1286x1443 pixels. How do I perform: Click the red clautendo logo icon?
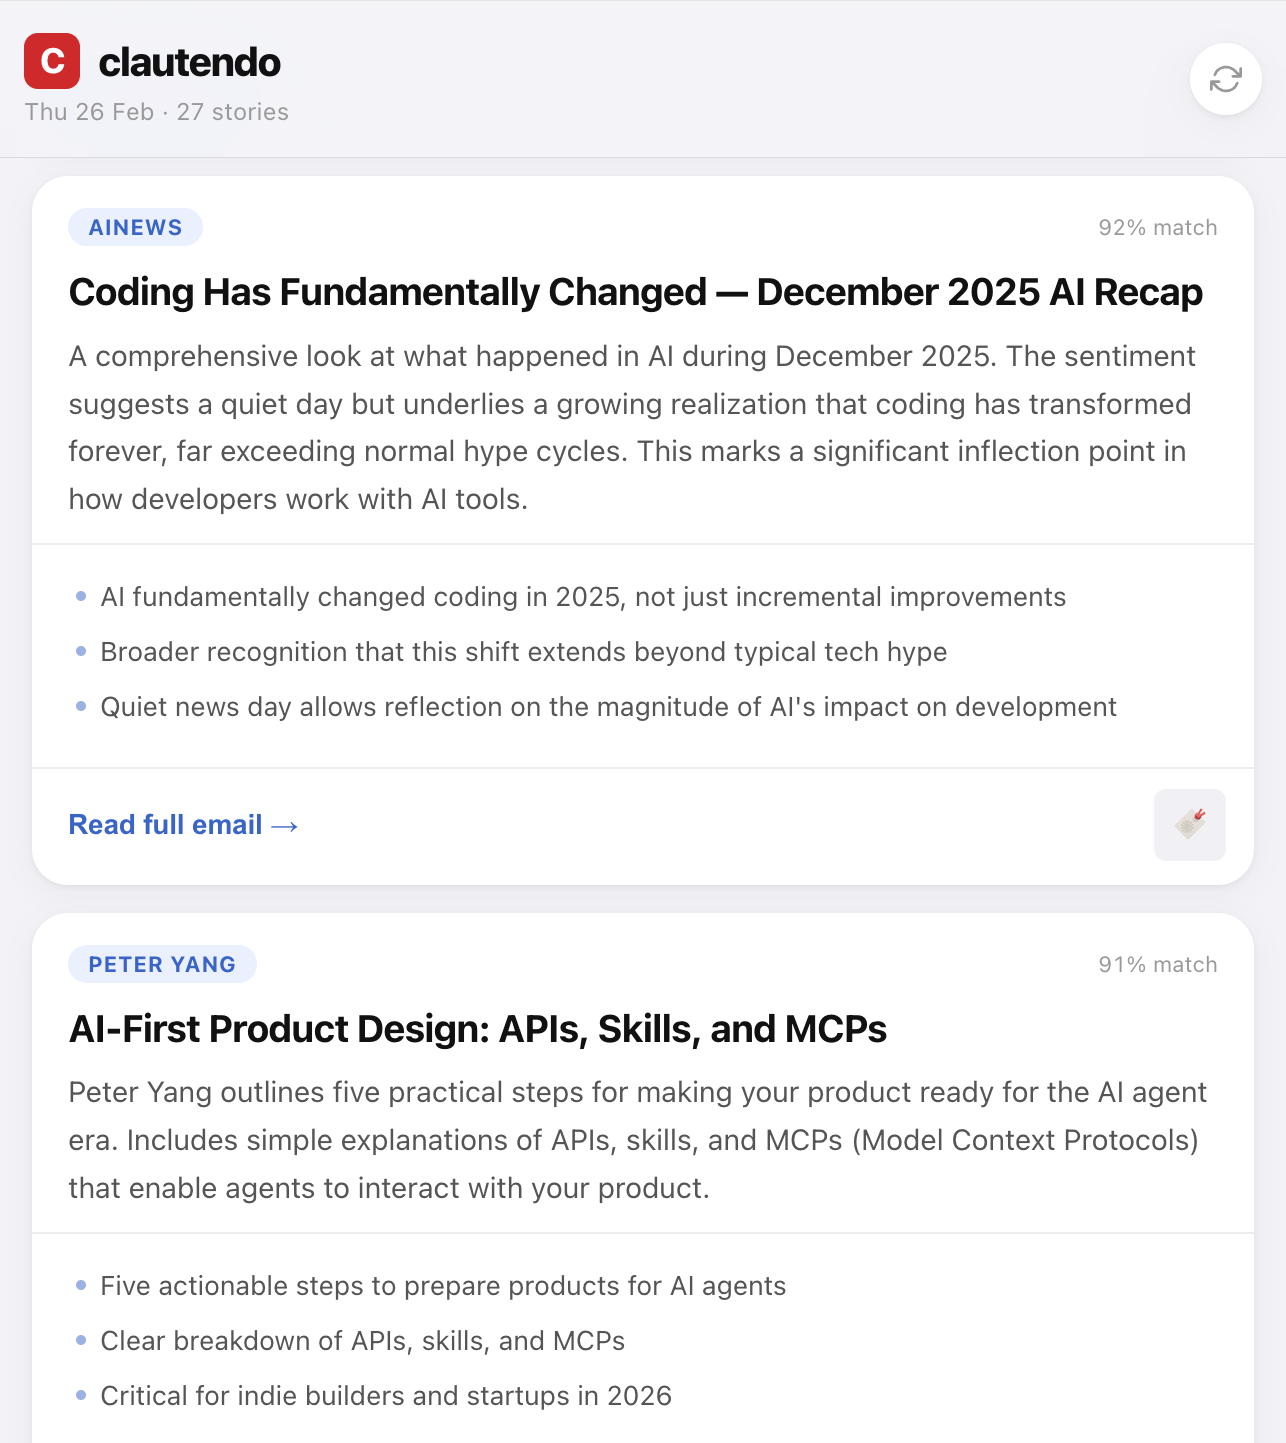52,62
